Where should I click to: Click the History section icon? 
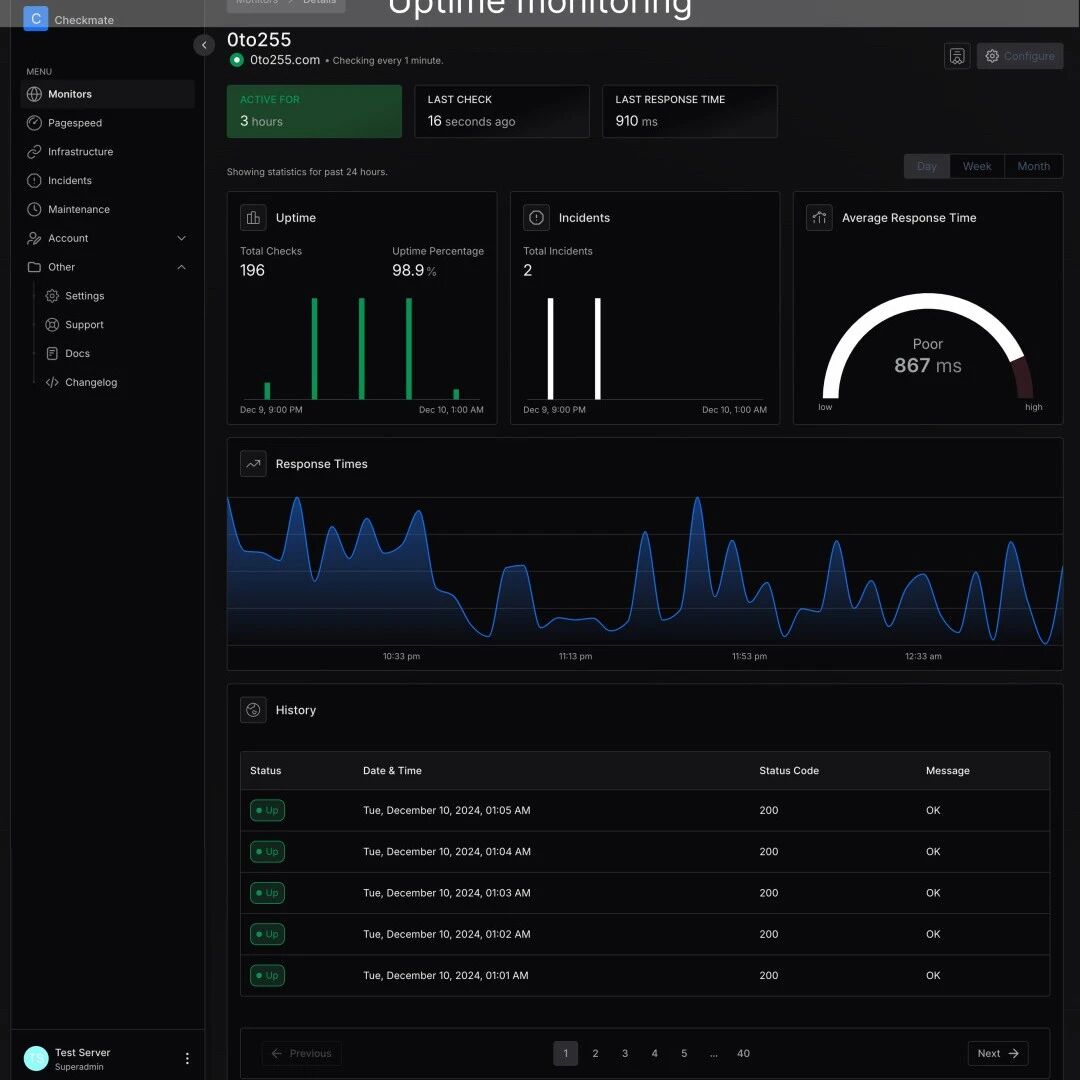253,709
